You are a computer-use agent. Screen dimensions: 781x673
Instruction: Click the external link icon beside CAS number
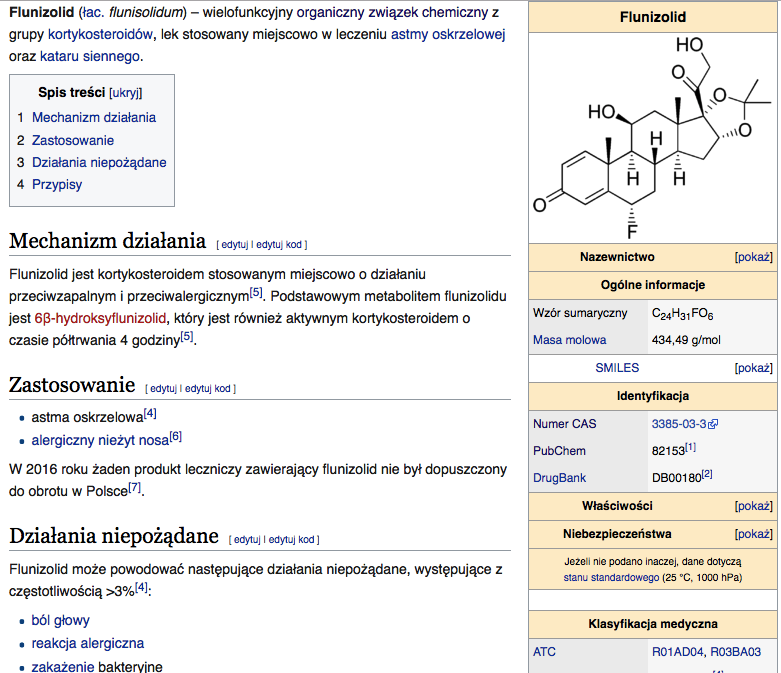[713, 424]
